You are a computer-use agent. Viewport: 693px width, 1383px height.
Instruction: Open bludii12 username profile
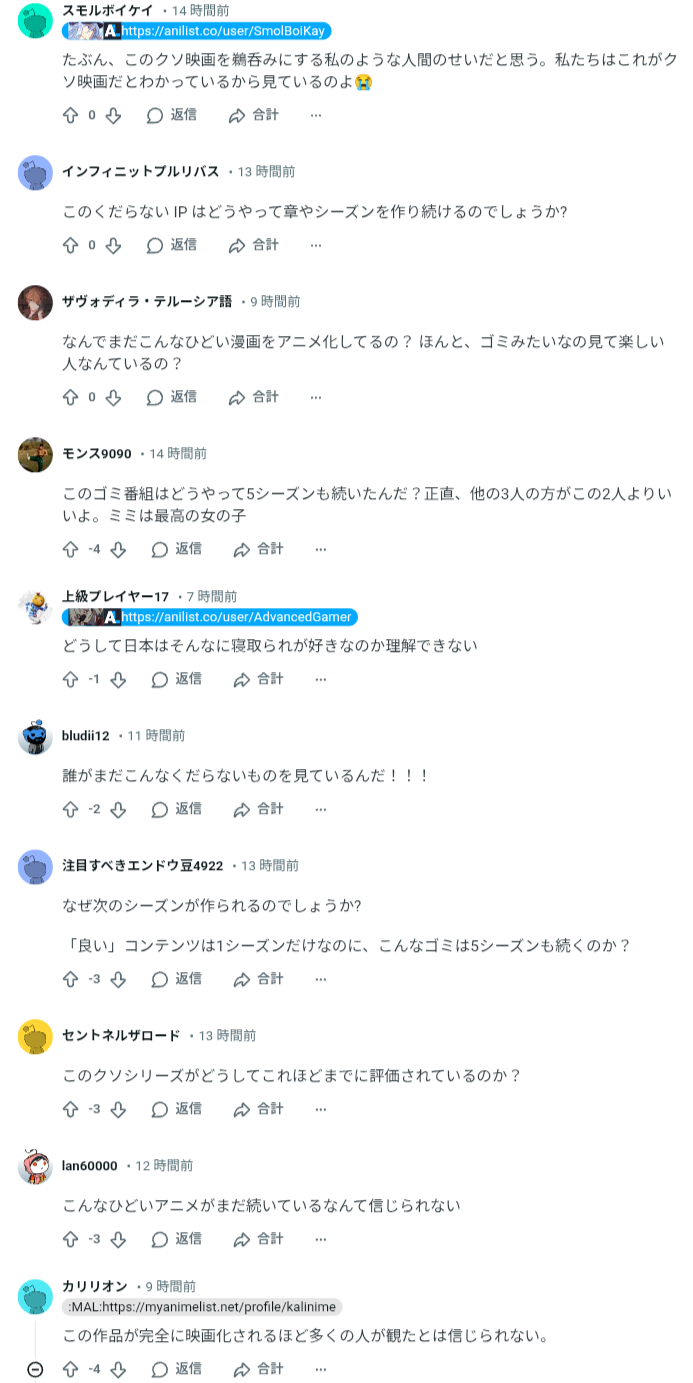[86, 736]
